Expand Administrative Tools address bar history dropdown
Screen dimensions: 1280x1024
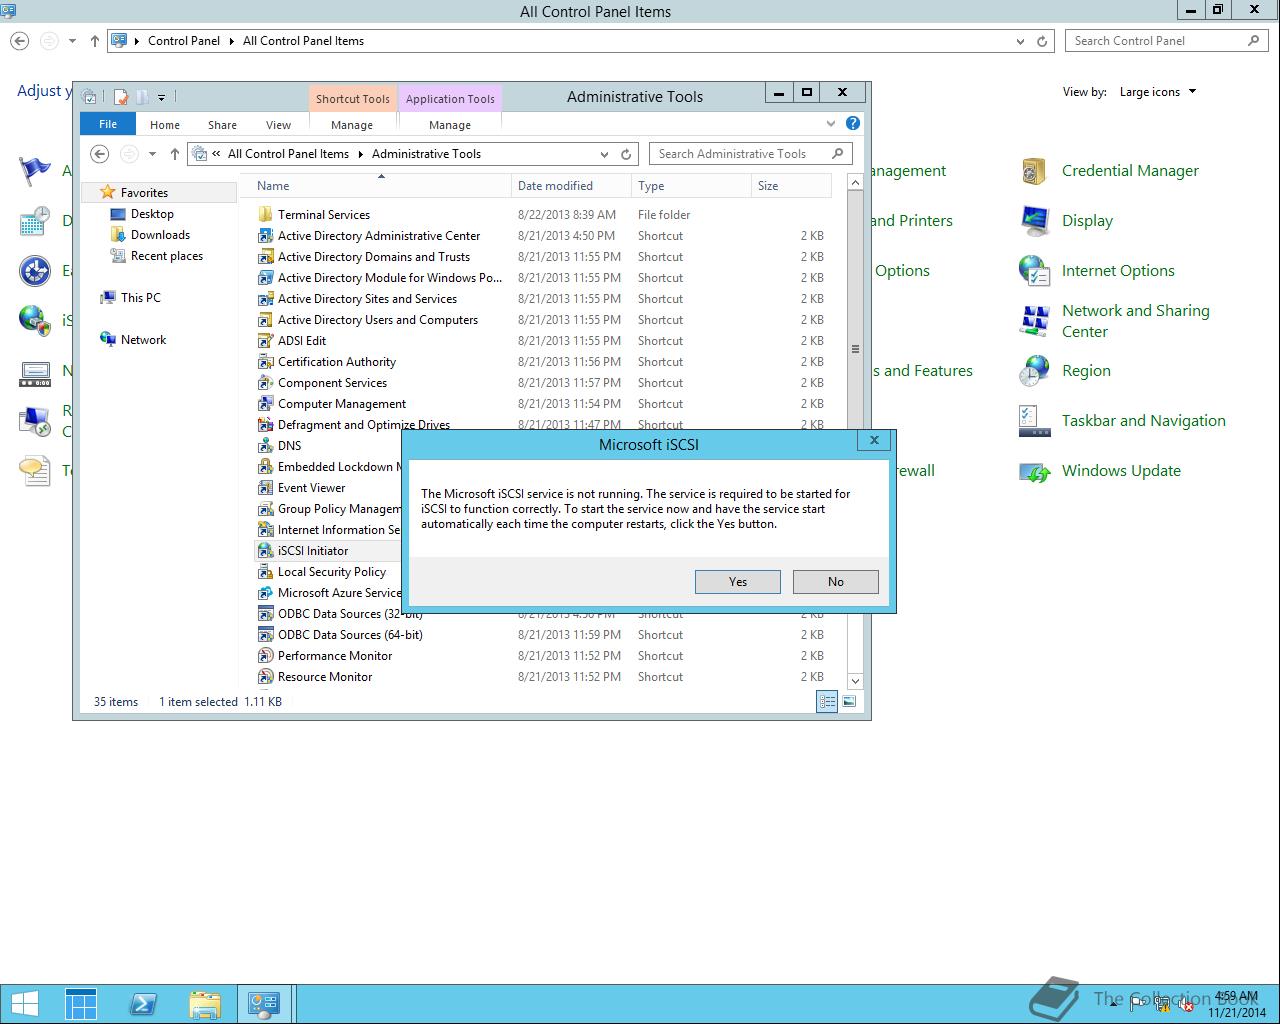pyautogui.click(x=604, y=154)
